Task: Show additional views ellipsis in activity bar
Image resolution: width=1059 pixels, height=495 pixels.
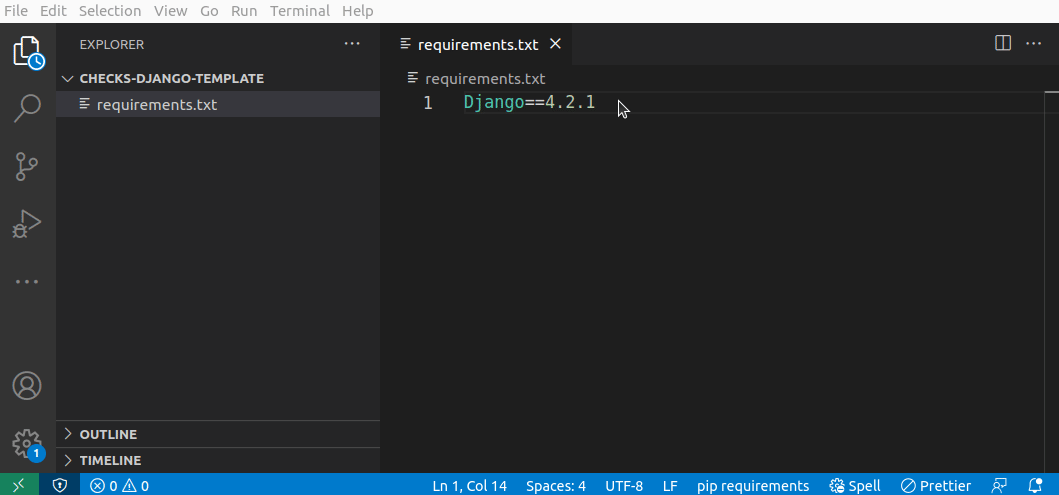Action: pyautogui.click(x=27, y=282)
